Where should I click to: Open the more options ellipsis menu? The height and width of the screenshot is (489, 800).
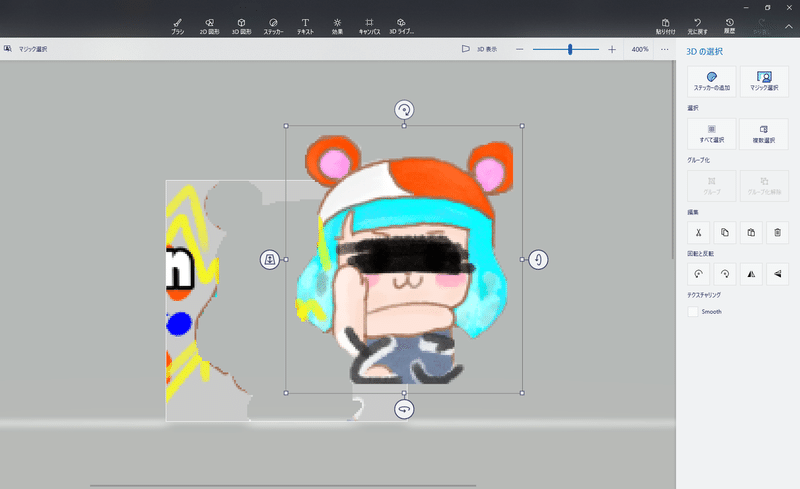coord(664,50)
